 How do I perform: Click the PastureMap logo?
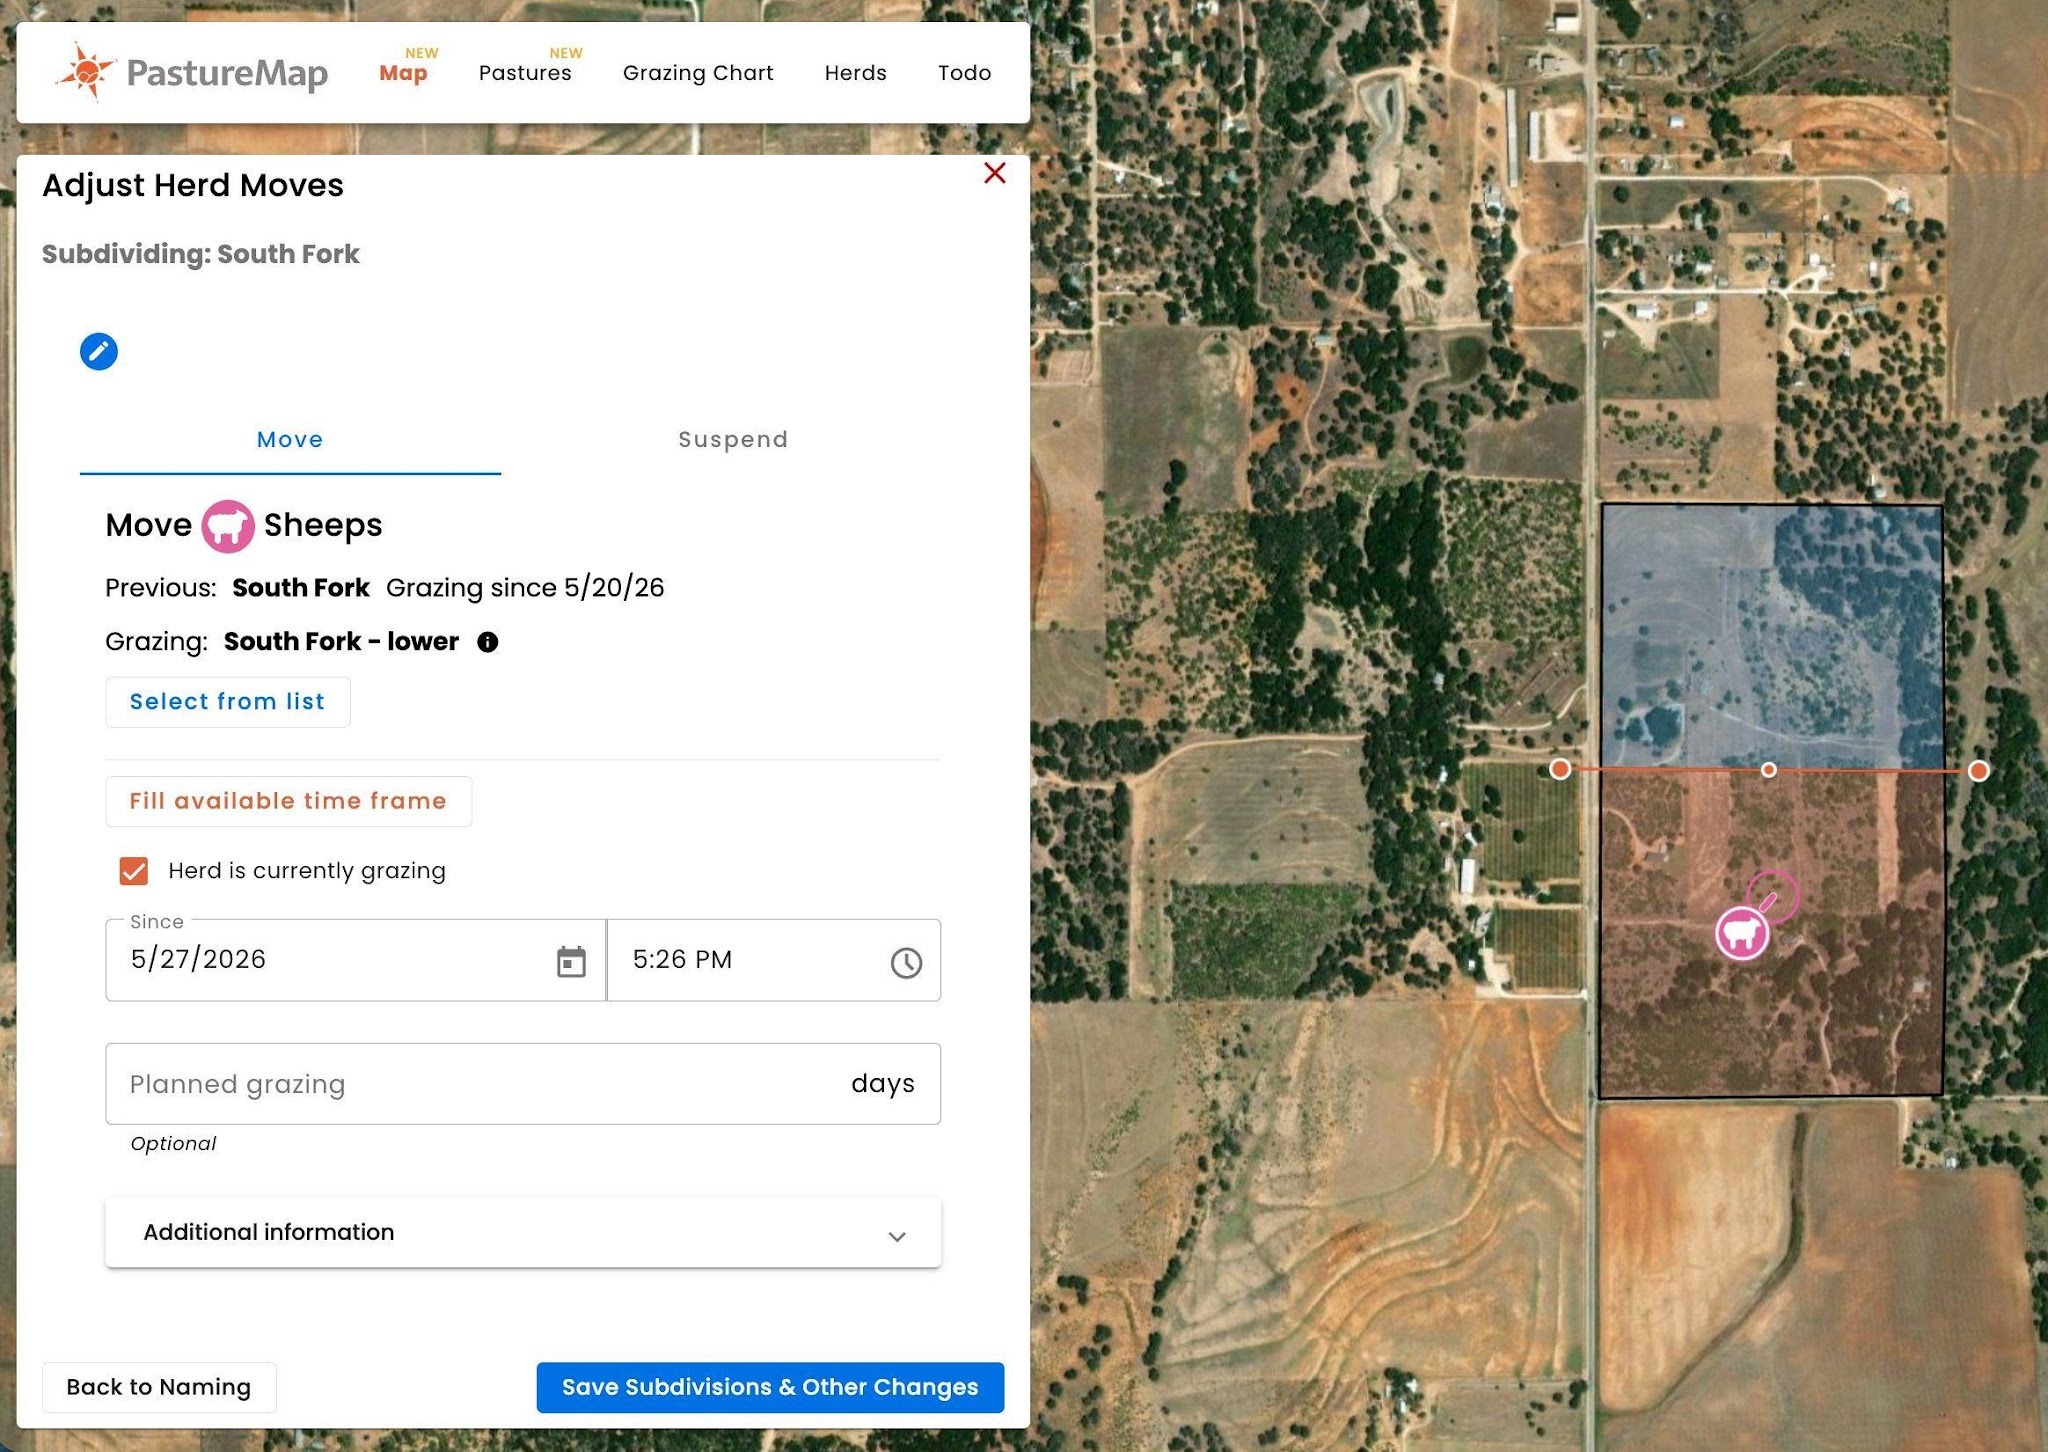pyautogui.click(x=191, y=72)
